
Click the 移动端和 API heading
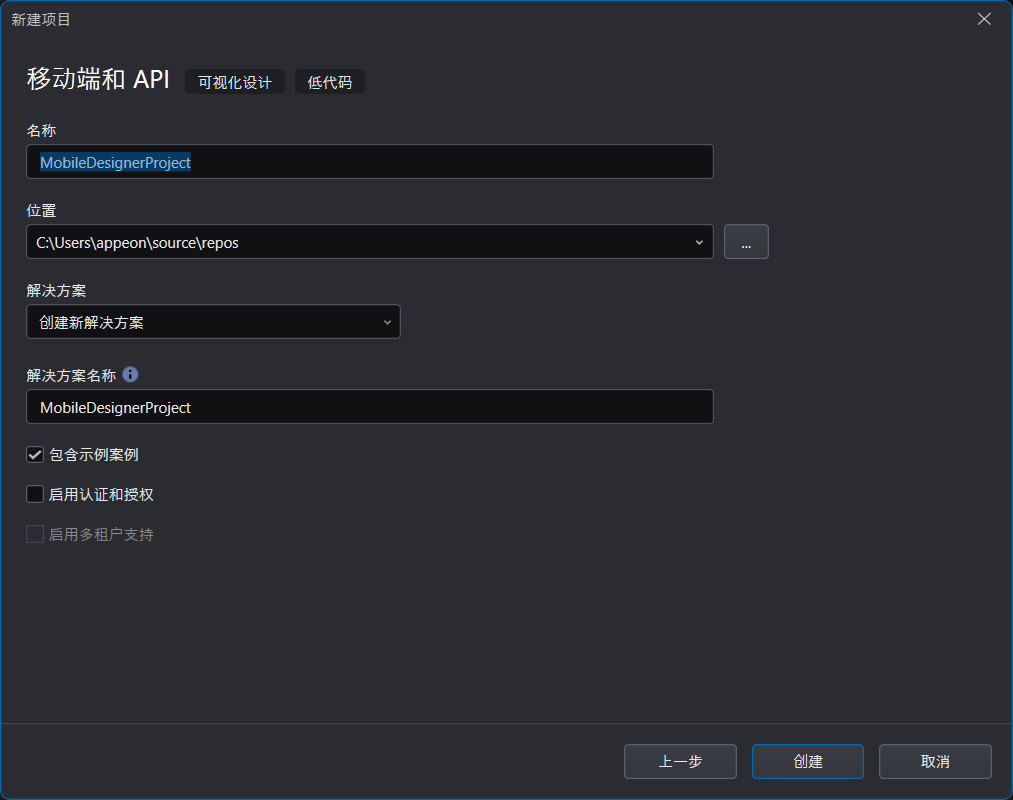(x=98, y=80)
